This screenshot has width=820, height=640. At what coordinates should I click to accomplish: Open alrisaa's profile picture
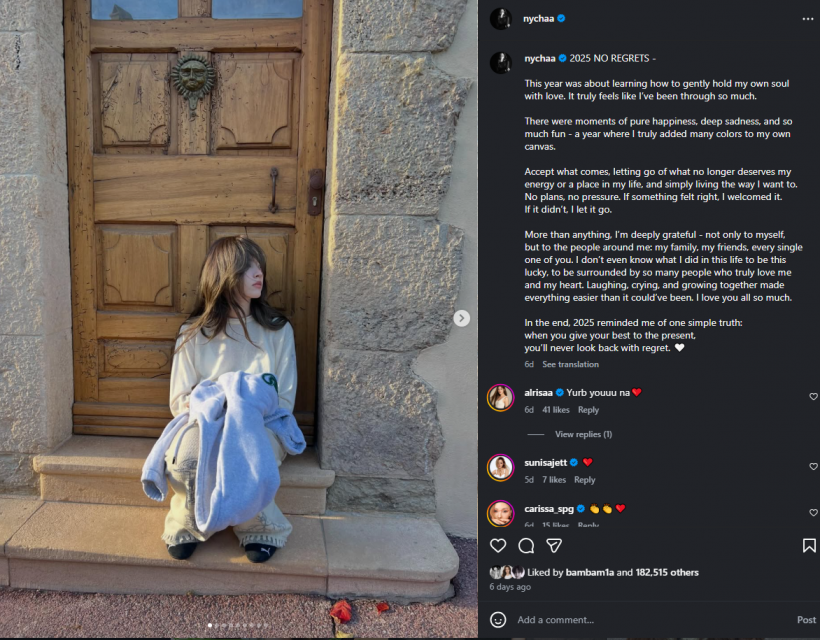(x=500, y=397)
